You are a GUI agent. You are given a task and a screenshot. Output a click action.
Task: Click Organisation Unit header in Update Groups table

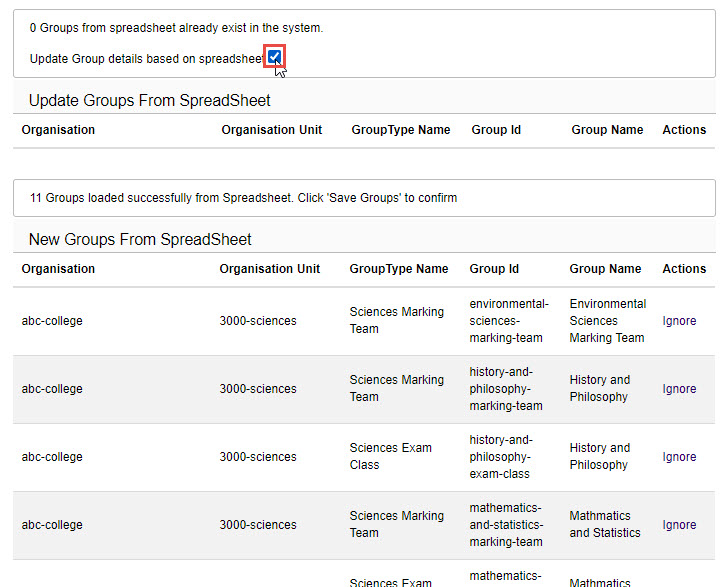(x=271, y=130)
